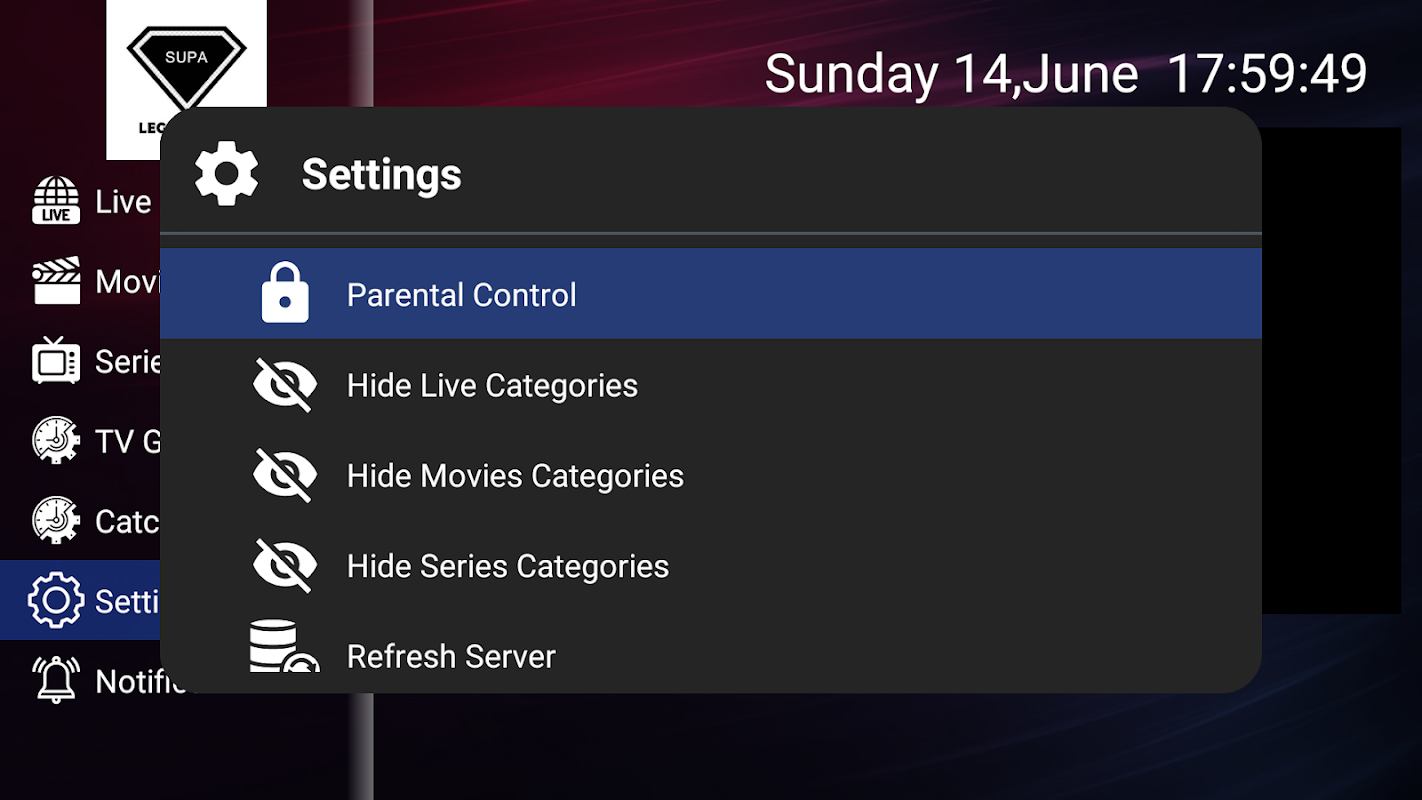The image size is (1422, 800).
Task: Choose Hide Movies Categories option
Action: click(515, 476)
